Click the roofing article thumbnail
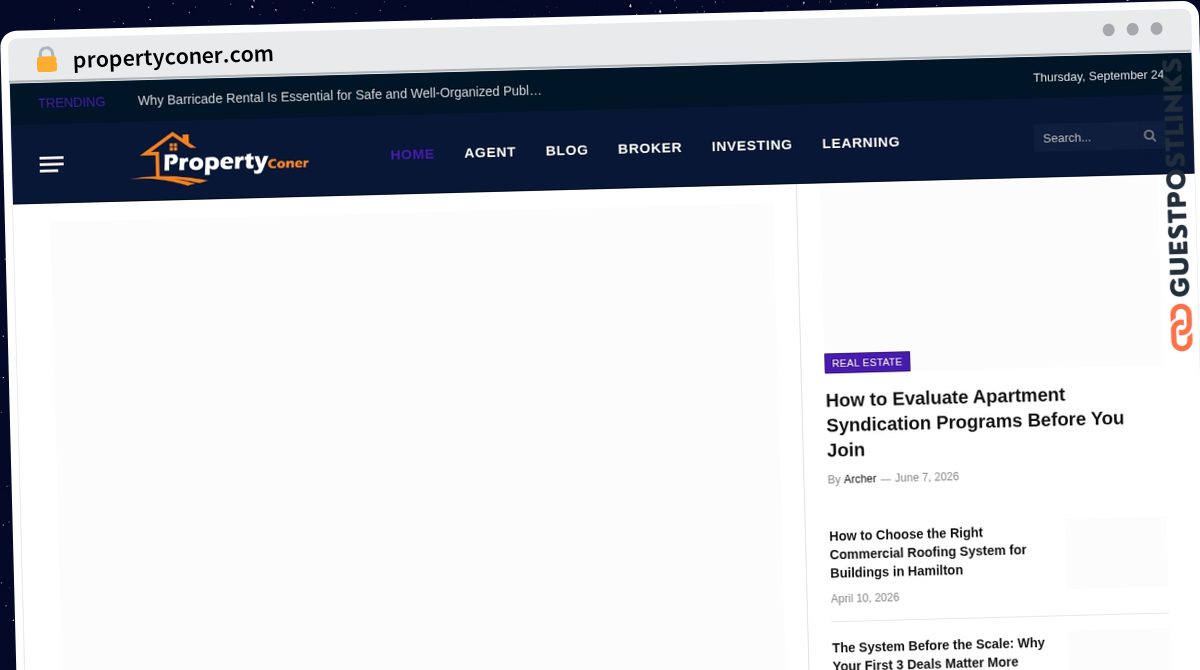The height and width of the screenshot is (670, 1200). pyautogui.click(x=1117, y=552)
